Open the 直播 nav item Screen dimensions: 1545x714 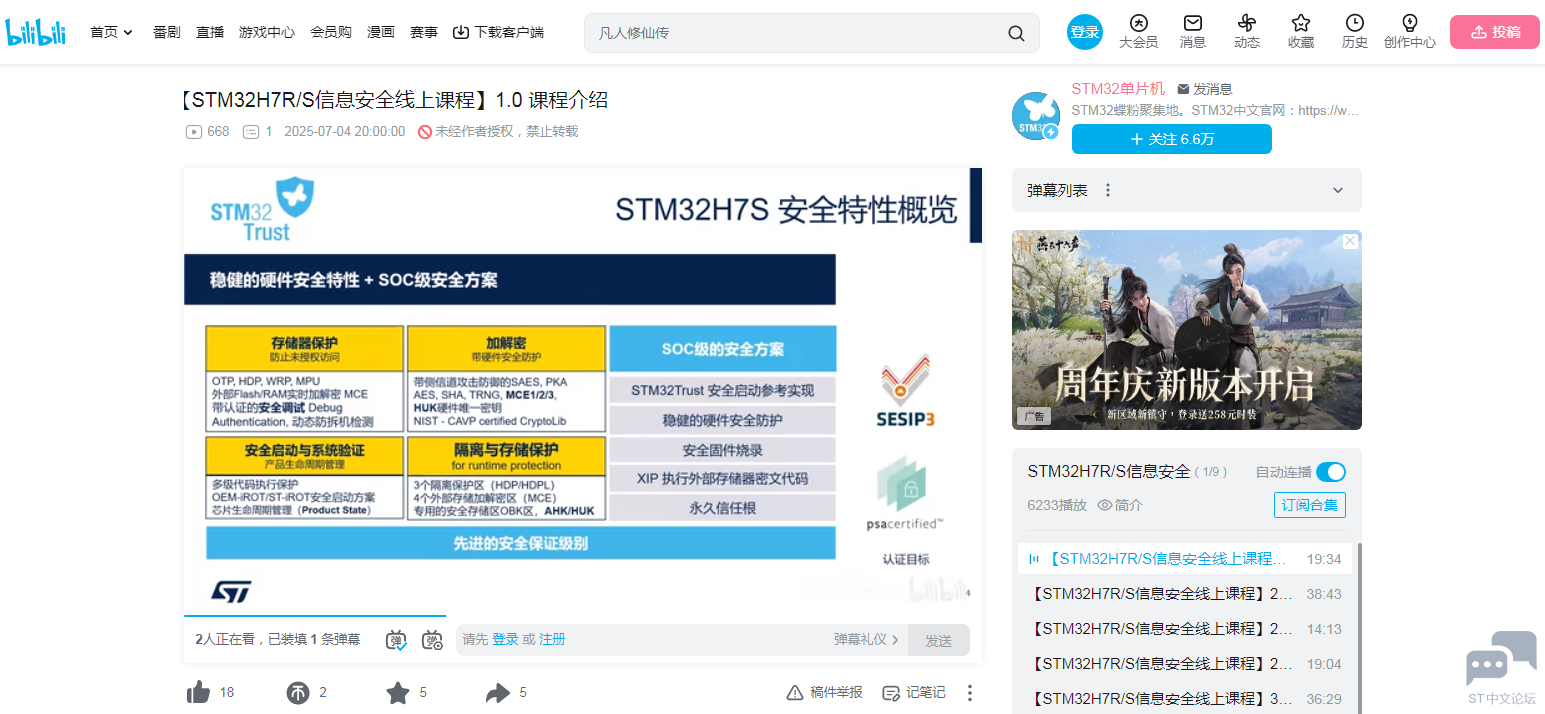(x=210, y=32)
